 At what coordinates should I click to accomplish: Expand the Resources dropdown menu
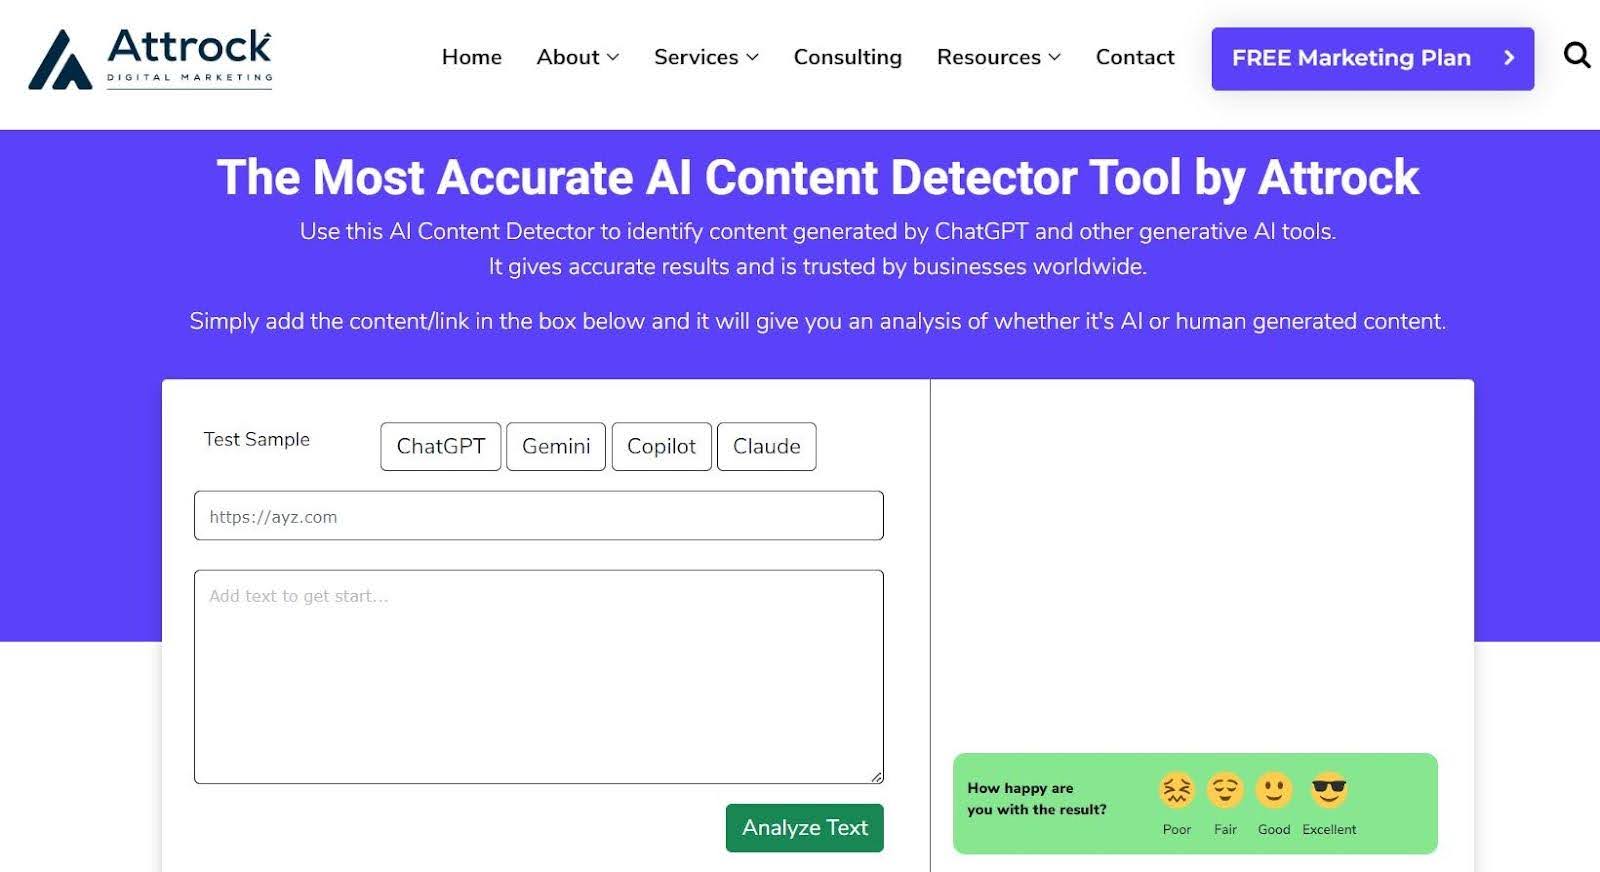[x=999, y=57]
